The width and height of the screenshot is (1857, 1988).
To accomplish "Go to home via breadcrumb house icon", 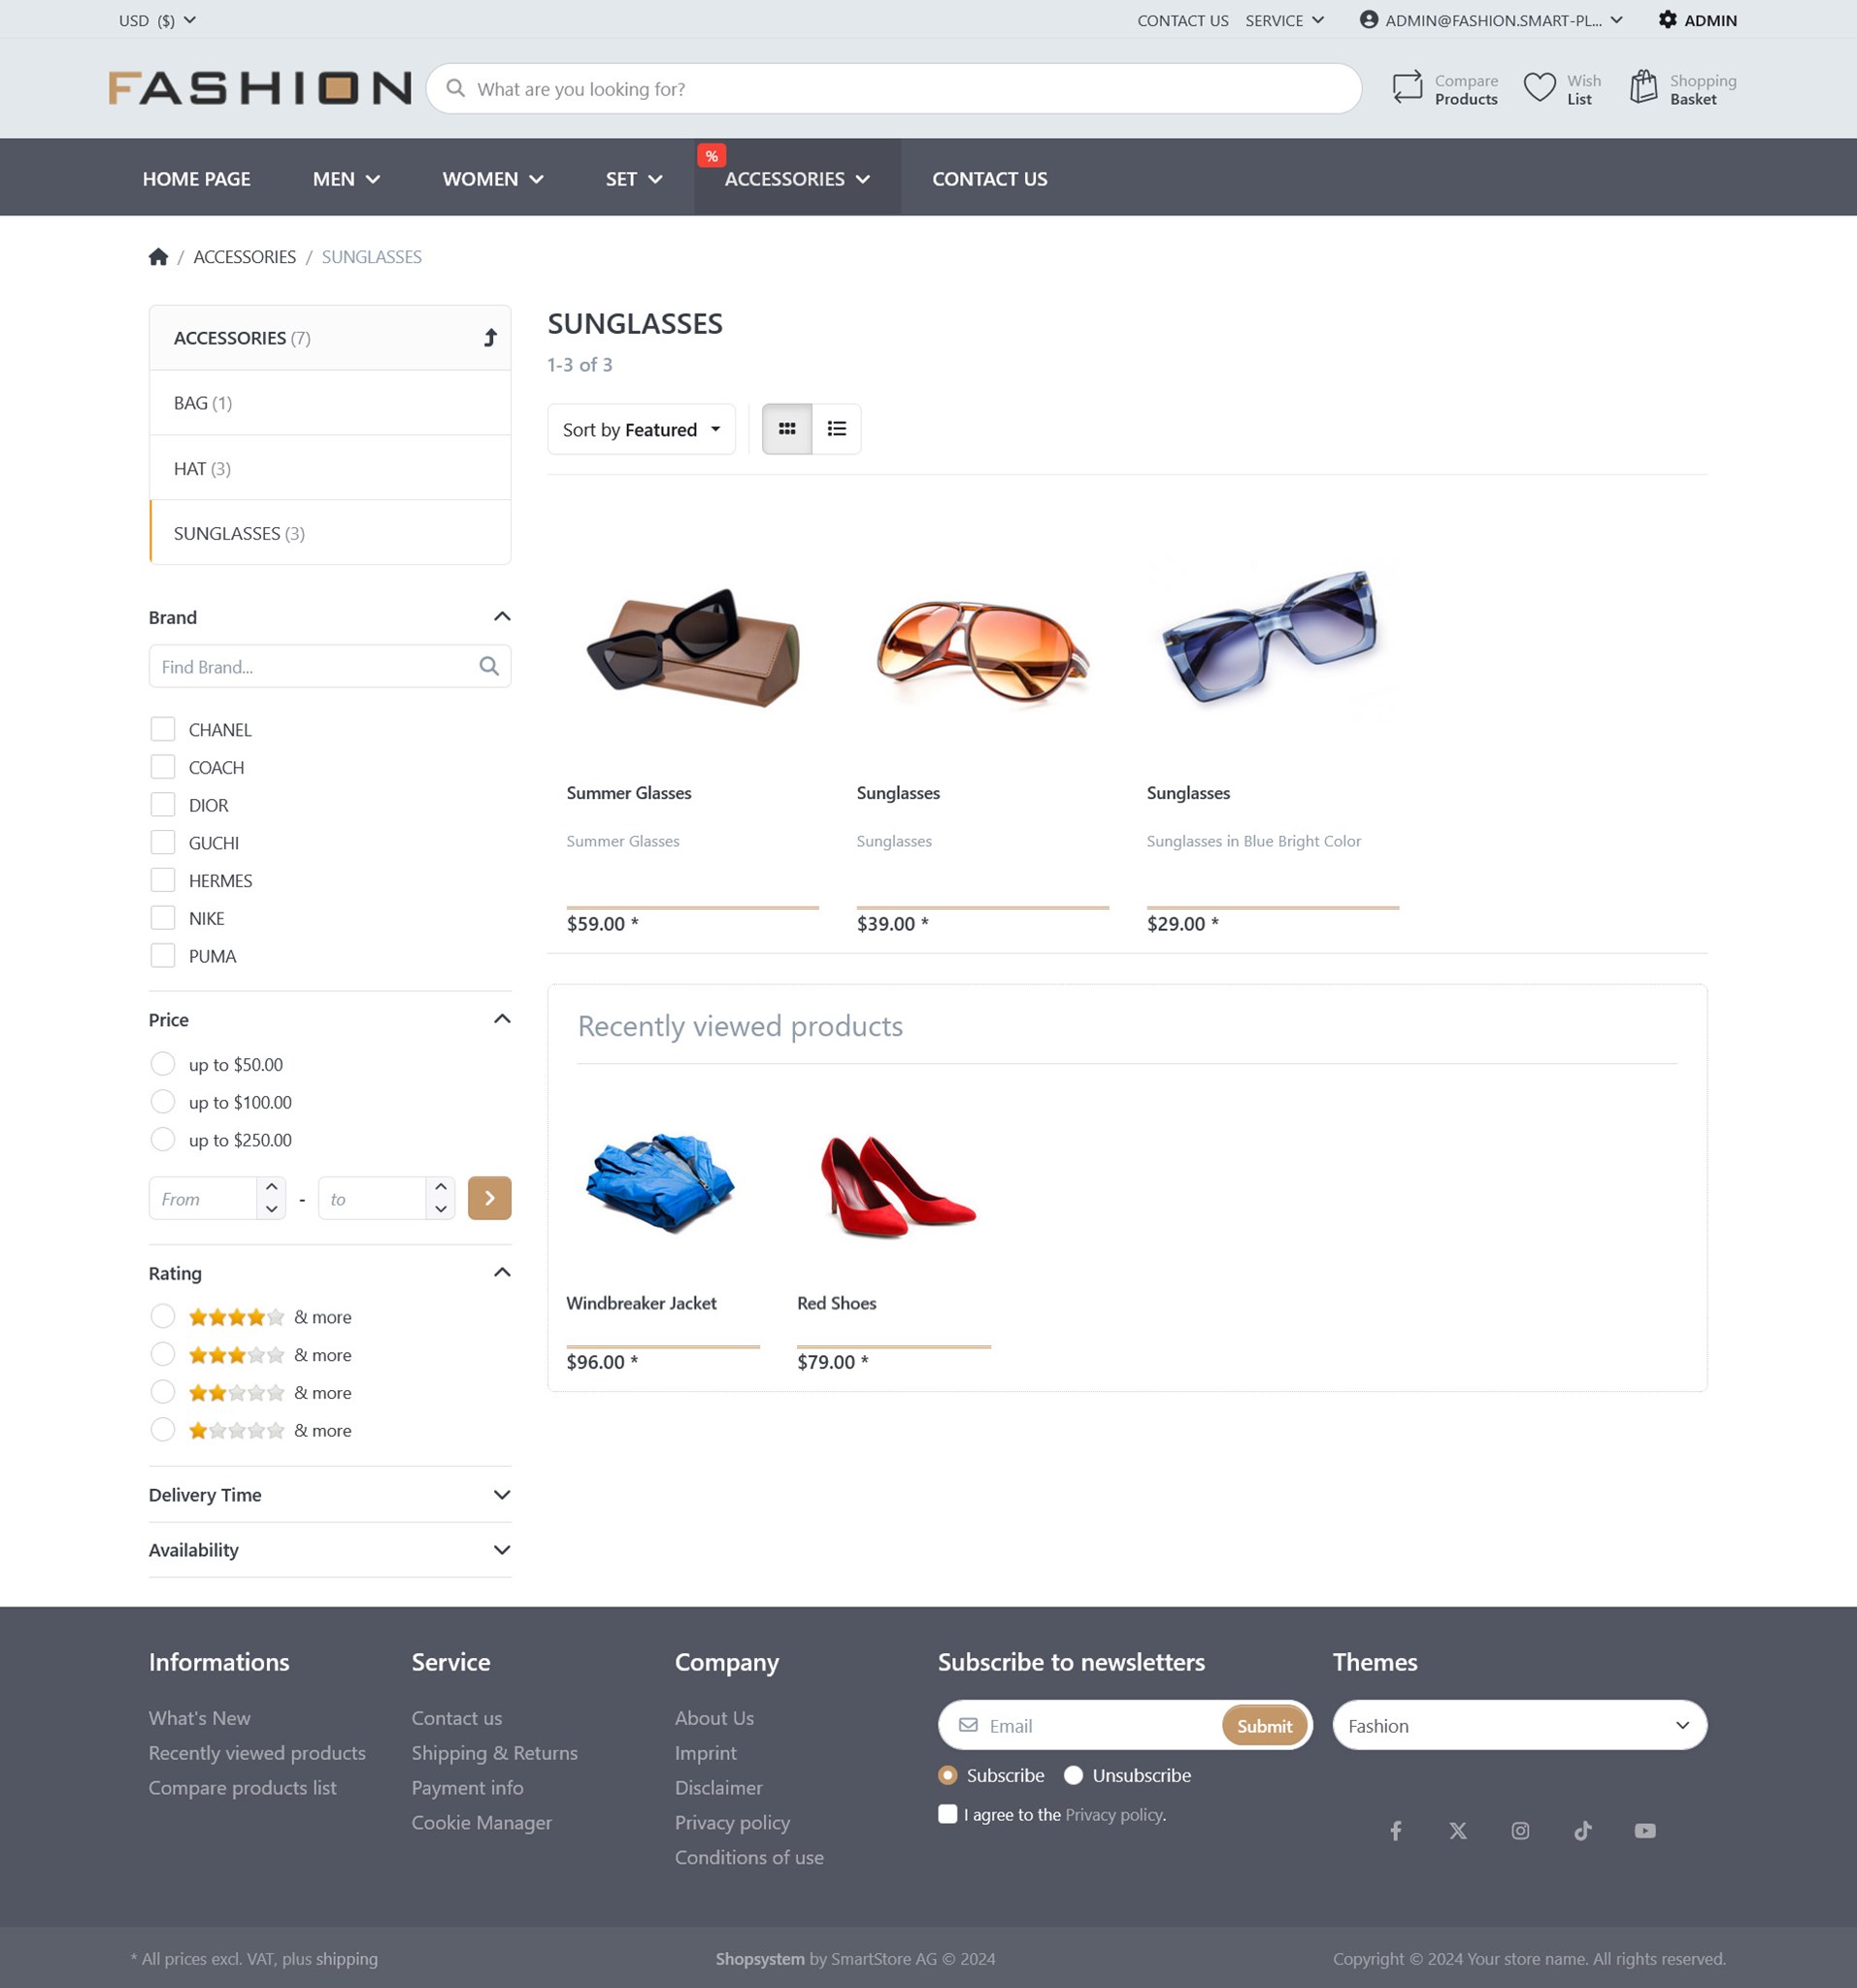I will (x=158, y=257).
